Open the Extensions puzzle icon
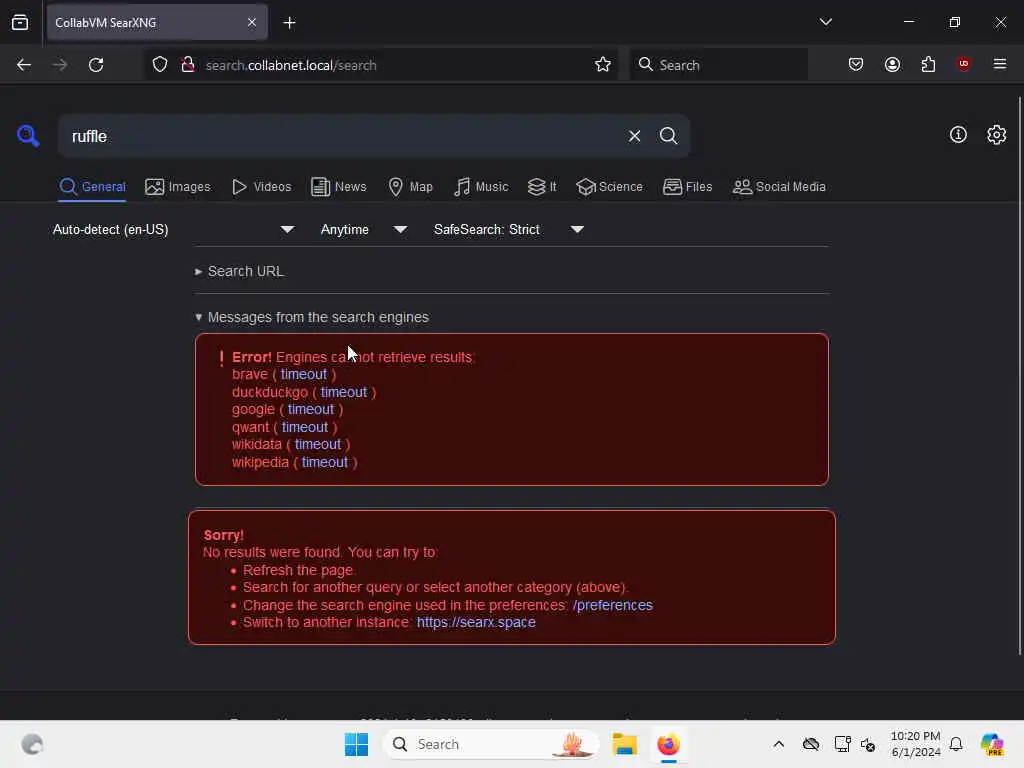This screenshot has width=1024, height=768. (x=928, y=65)
